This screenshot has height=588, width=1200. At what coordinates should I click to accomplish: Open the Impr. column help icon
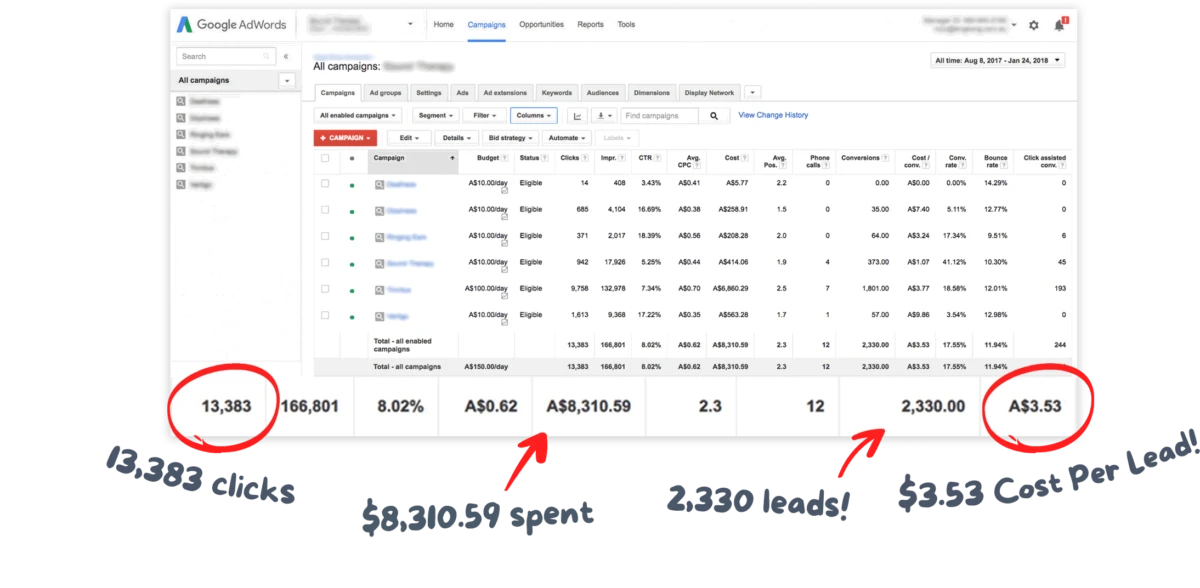coord(624,158)
